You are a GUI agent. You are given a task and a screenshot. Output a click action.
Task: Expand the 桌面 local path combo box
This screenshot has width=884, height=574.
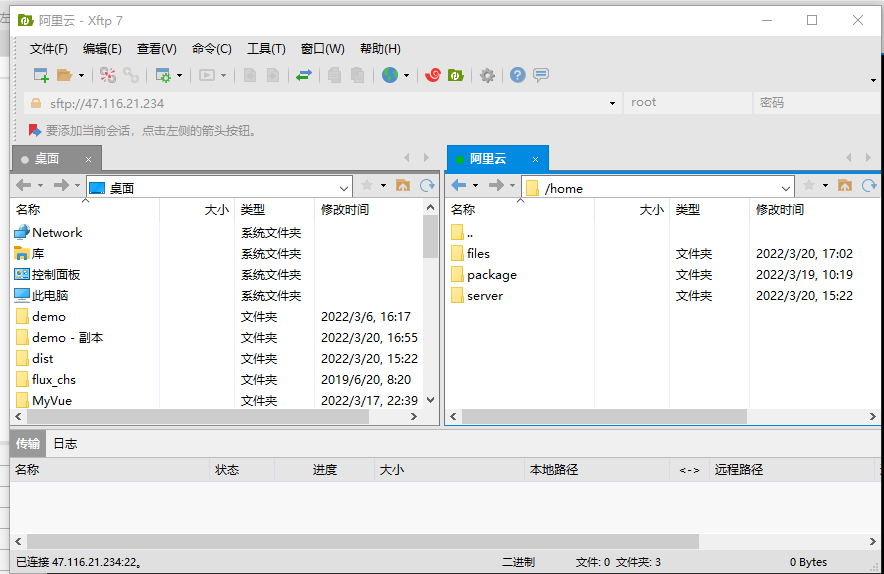[344, 188]
